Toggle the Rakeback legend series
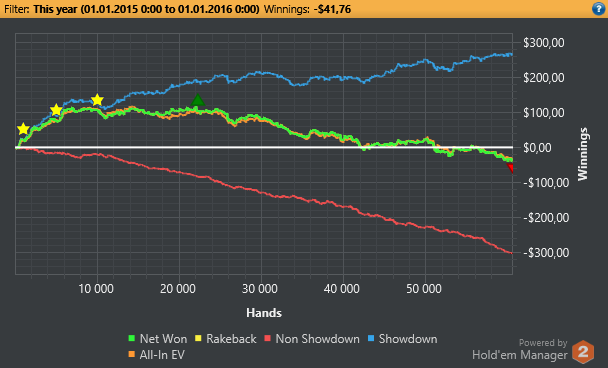Image resolution: width=608 pixels, height=368 pixels. click(x=226, y=339)
